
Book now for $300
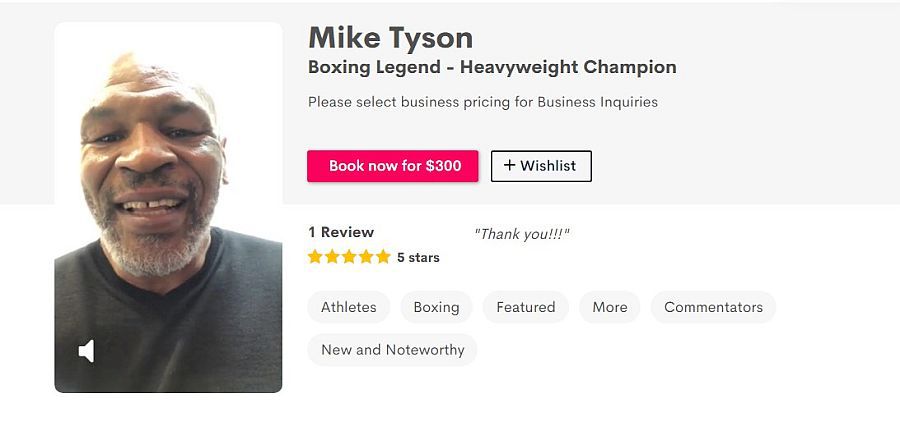point(393,166)
